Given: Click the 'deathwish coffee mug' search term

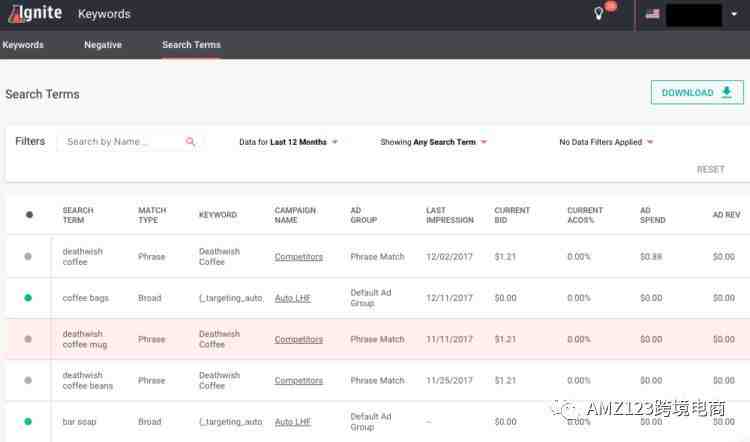Looking at the screenshot, I should point(85,339).
